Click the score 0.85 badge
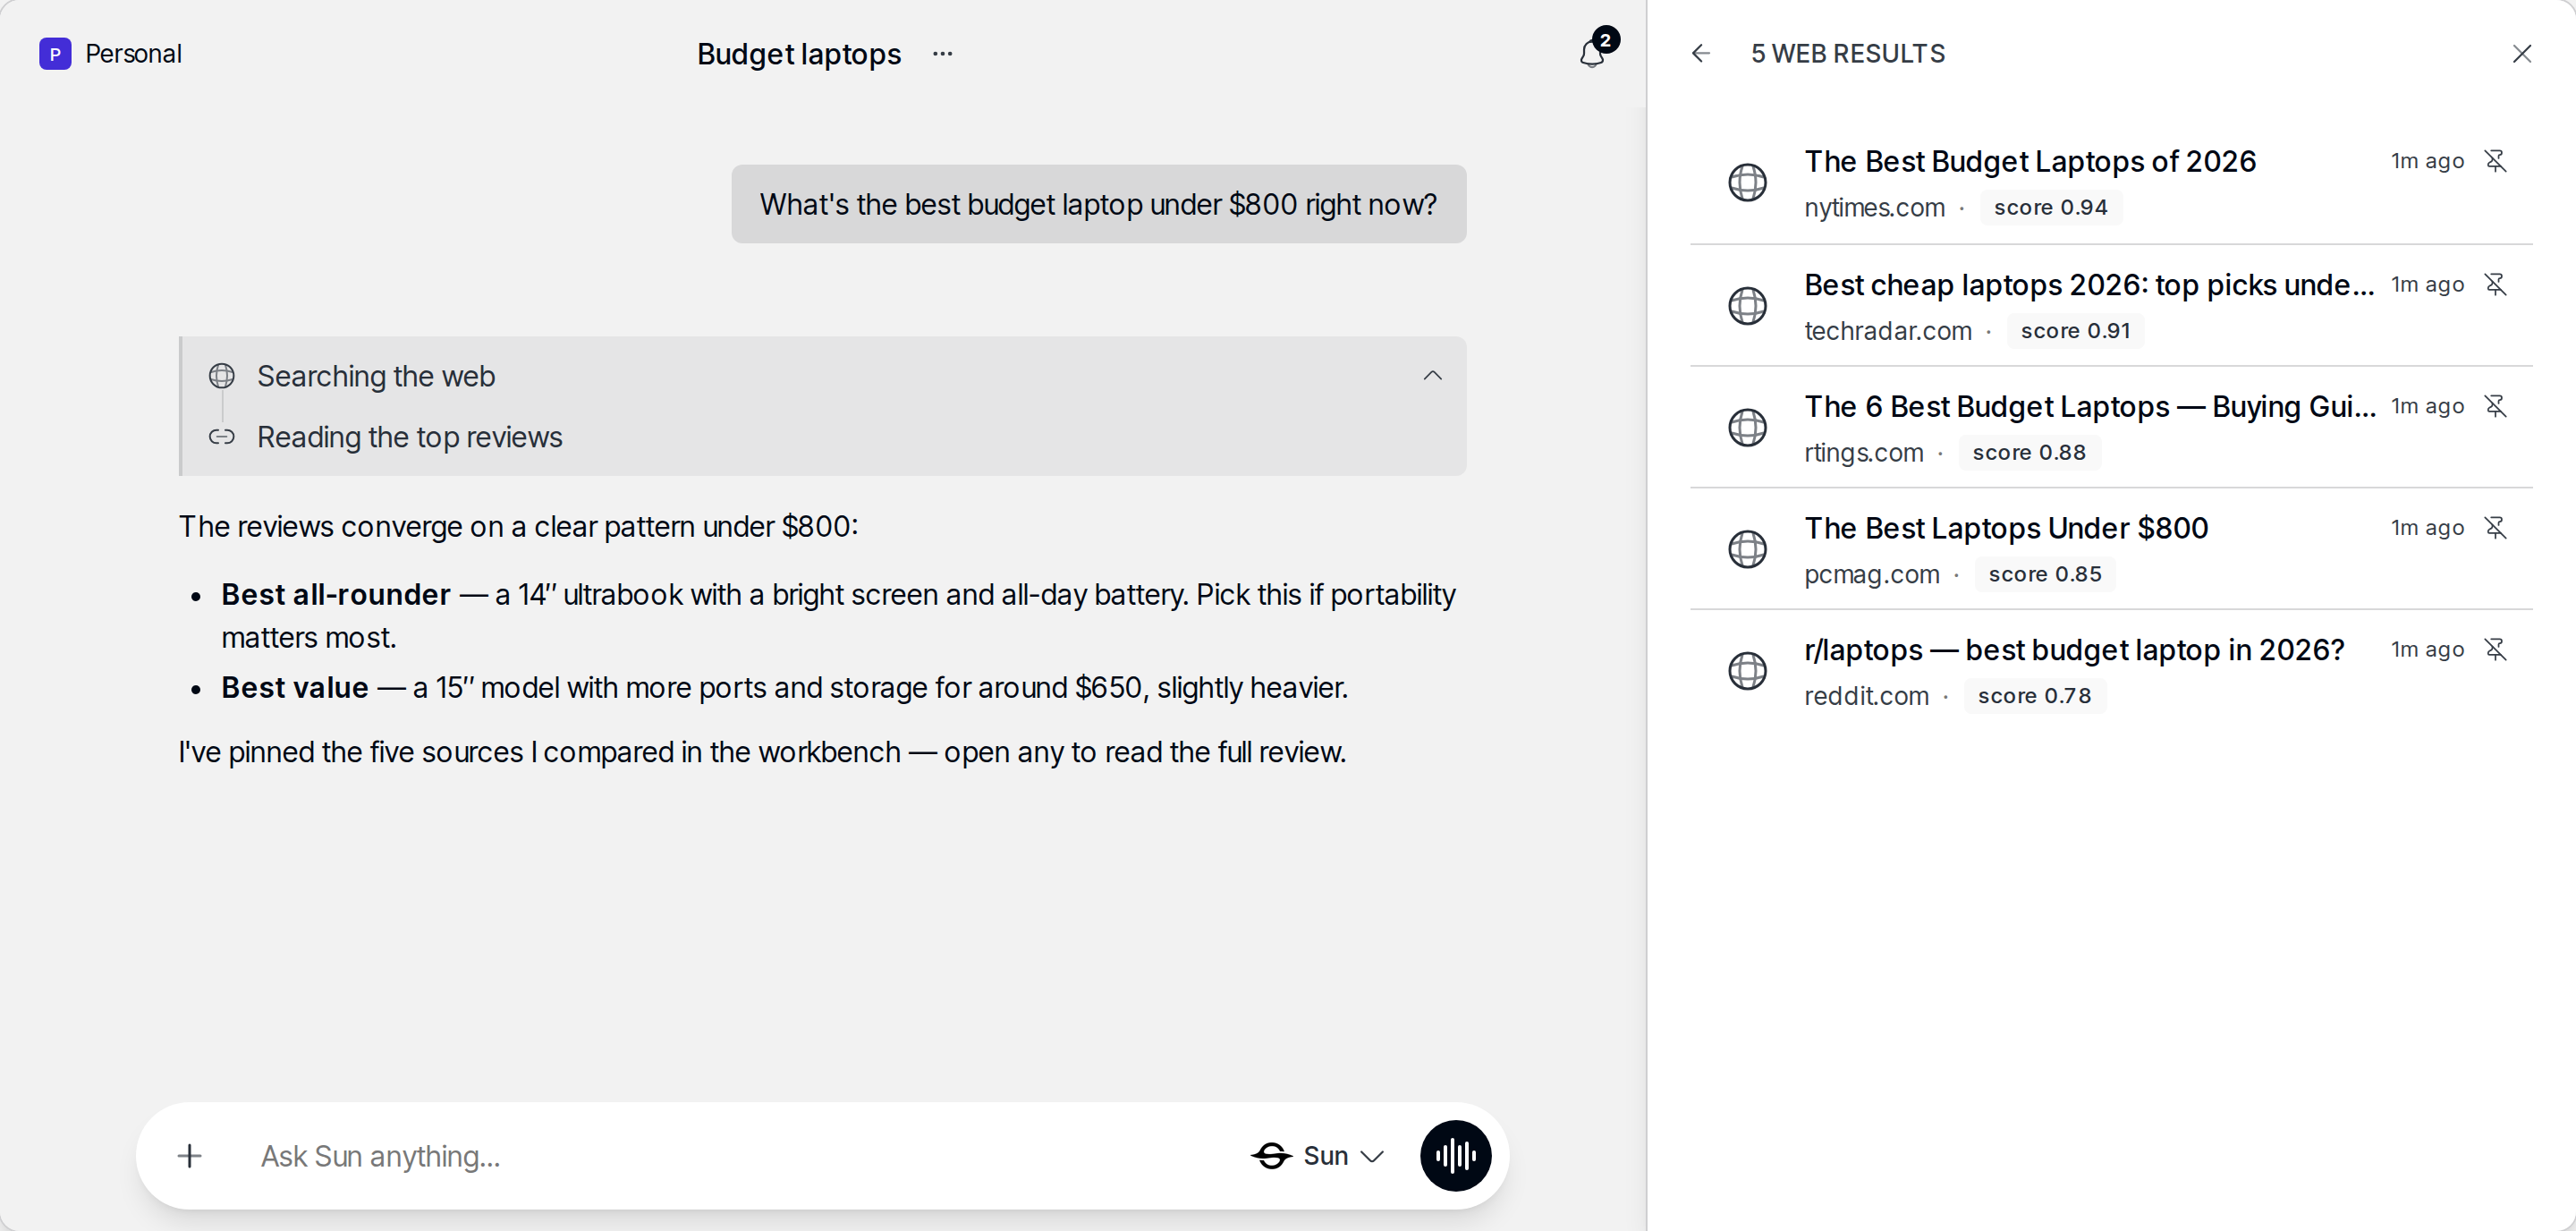The height and width of the screenshot is (1231, 2576). pyautogui.click(x=2044, y=575)
